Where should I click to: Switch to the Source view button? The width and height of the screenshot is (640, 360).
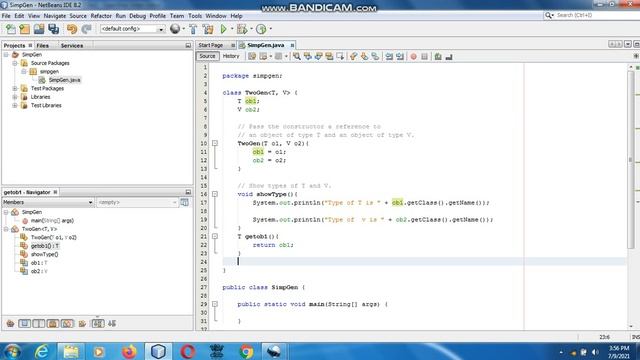207,56
